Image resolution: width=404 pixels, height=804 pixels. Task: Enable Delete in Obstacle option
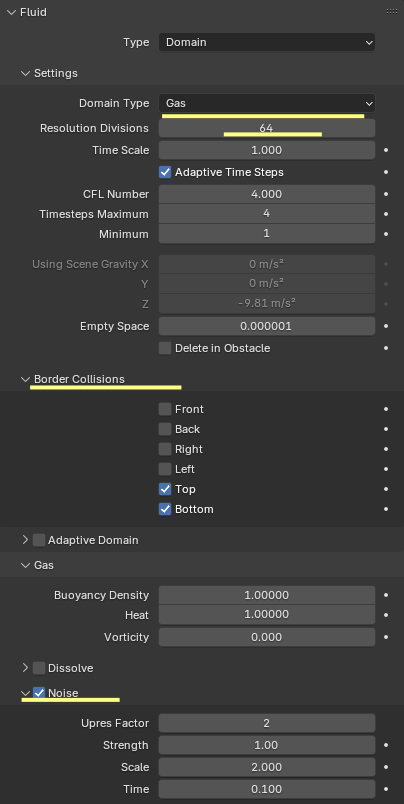coord(165,348)
